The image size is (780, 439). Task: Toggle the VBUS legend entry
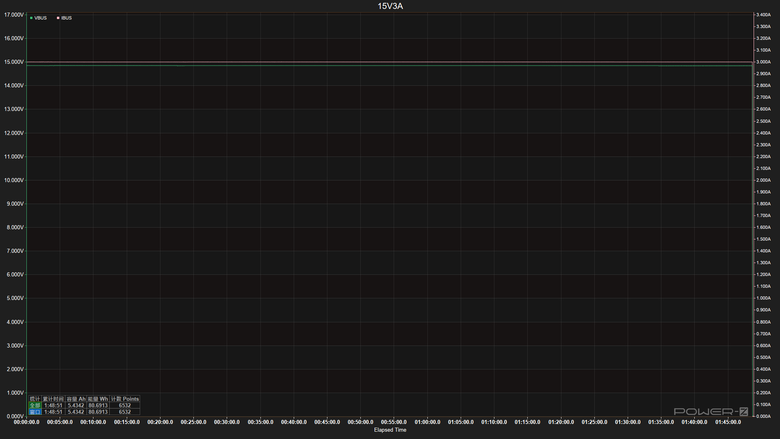pyautogui.click(x=38, y=18)
